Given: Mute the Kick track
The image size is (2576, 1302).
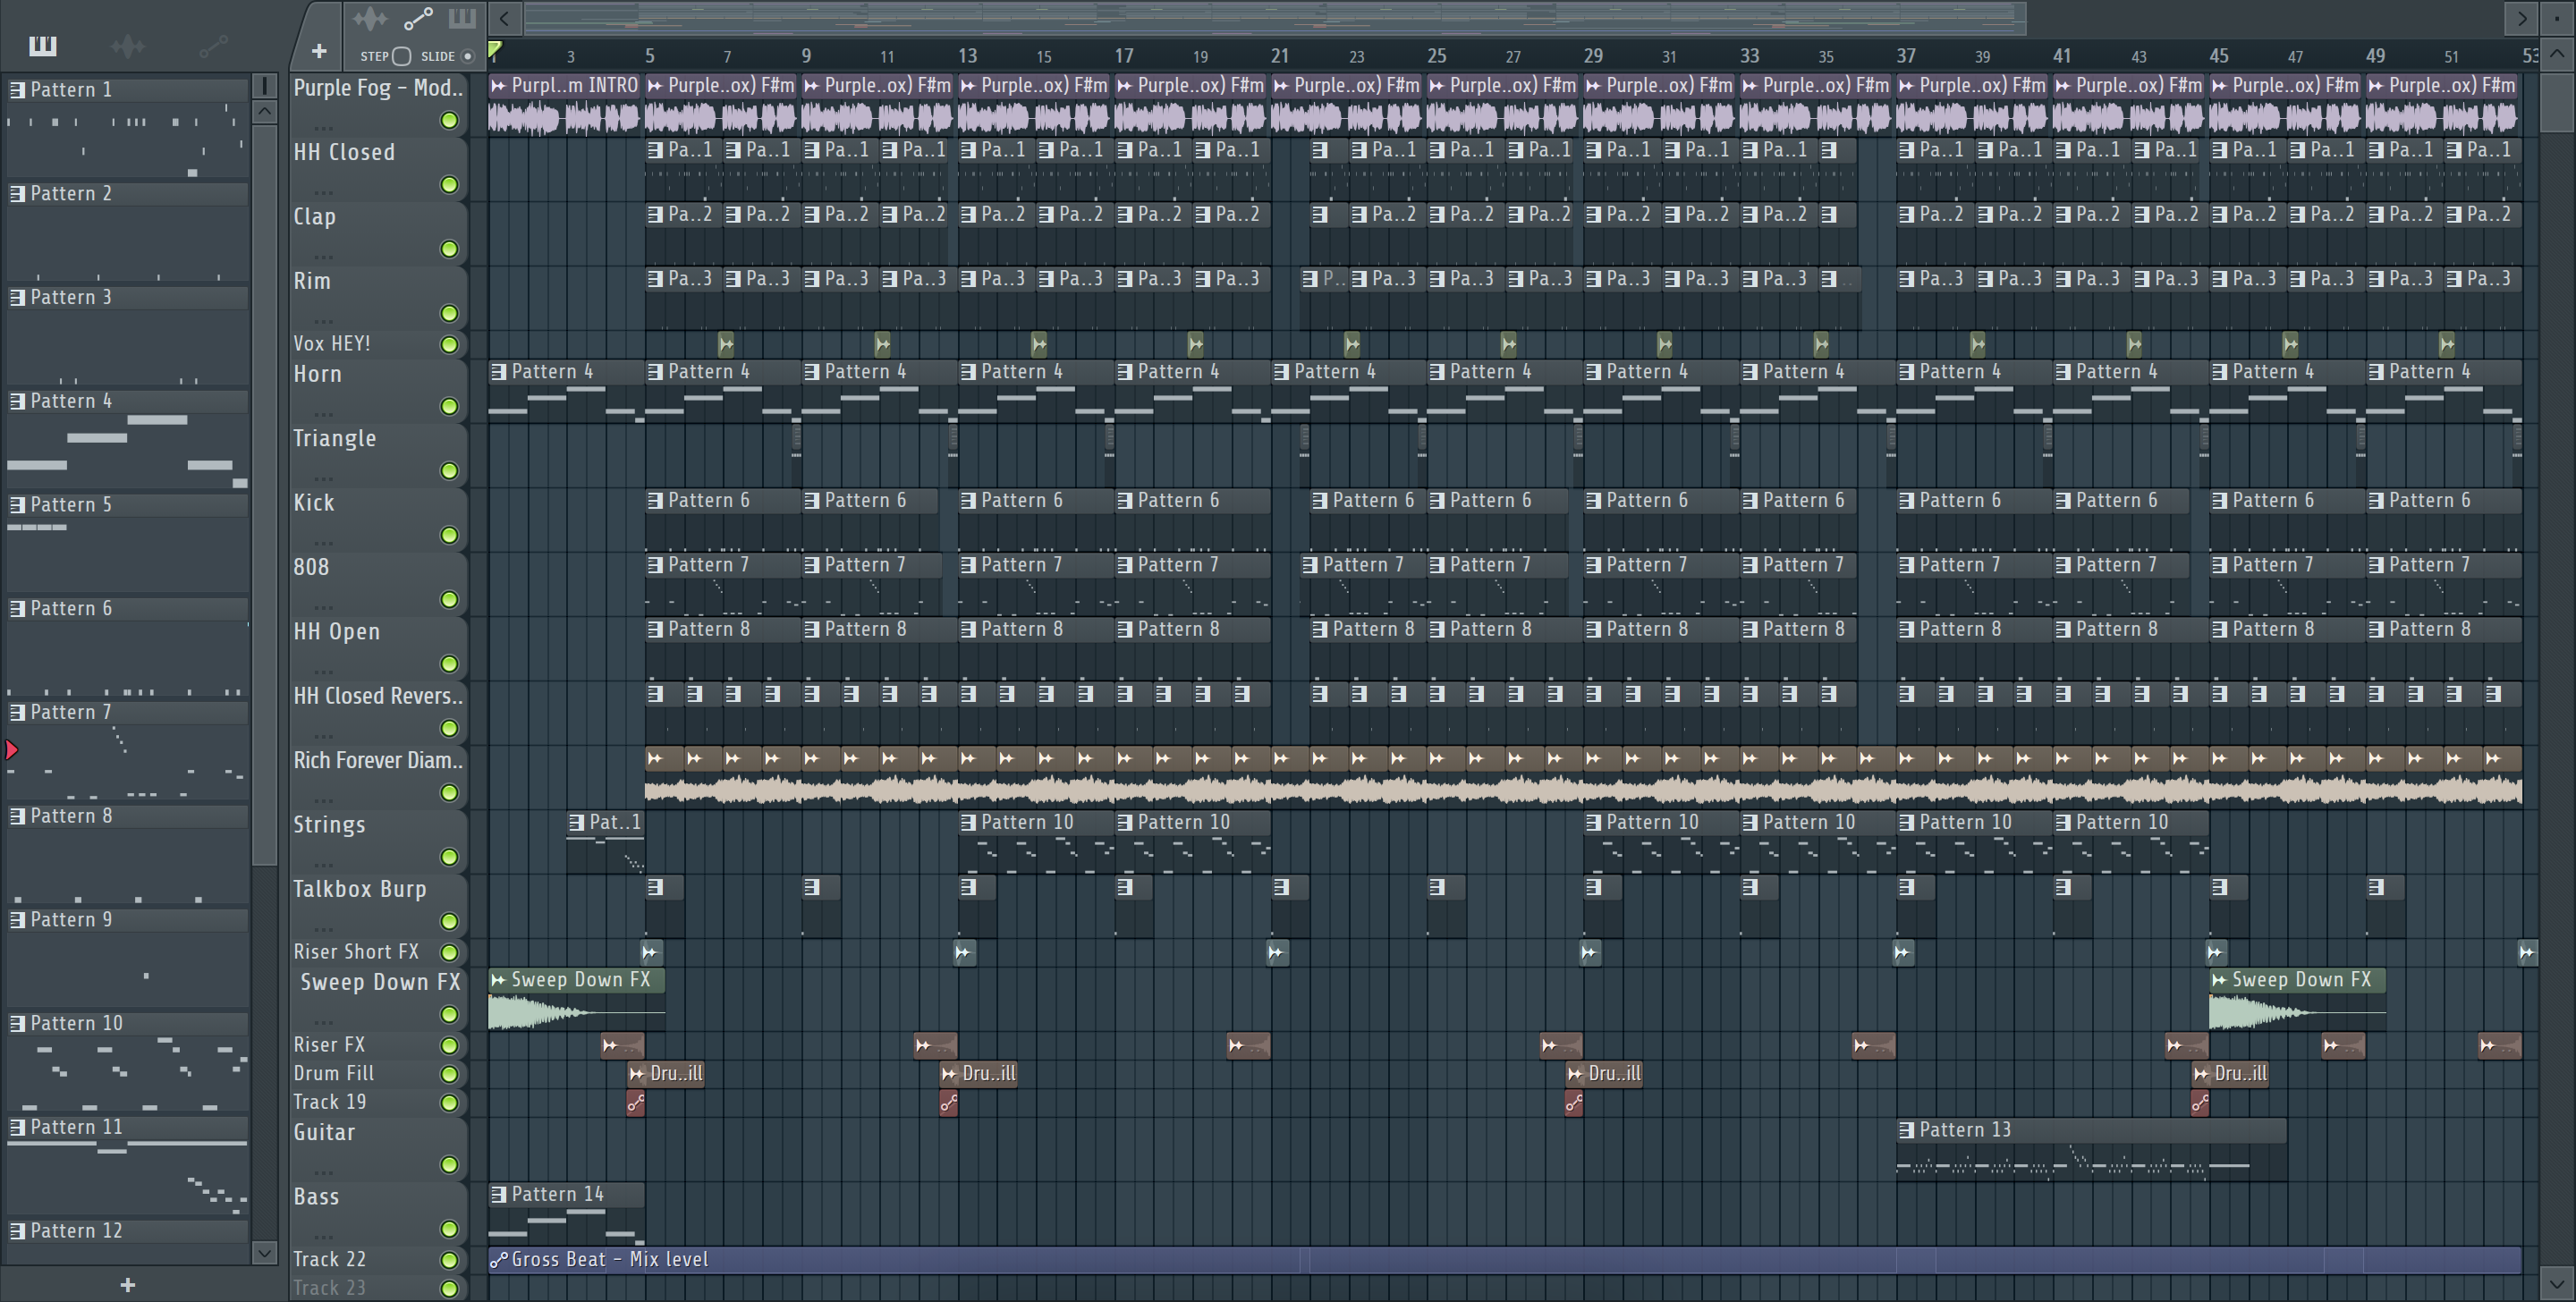Looking at the screenshot, I should (450, 535).
